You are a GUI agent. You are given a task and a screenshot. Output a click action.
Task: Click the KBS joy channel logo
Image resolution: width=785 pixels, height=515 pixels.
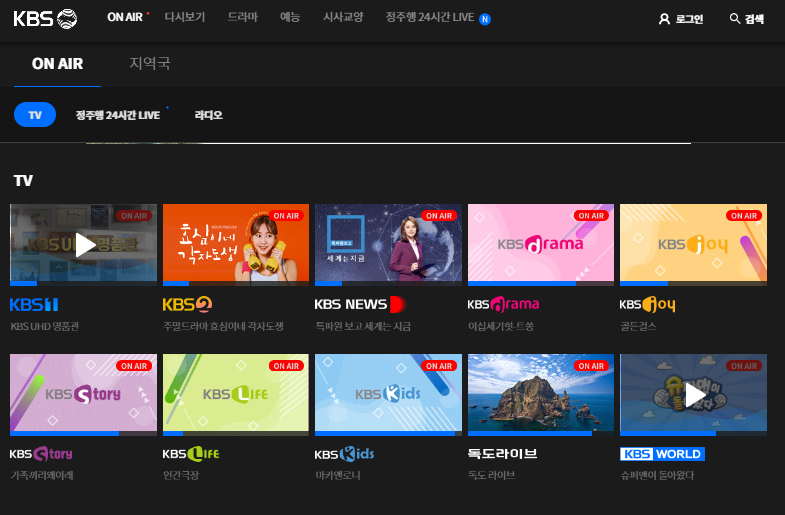click(647, 304)
